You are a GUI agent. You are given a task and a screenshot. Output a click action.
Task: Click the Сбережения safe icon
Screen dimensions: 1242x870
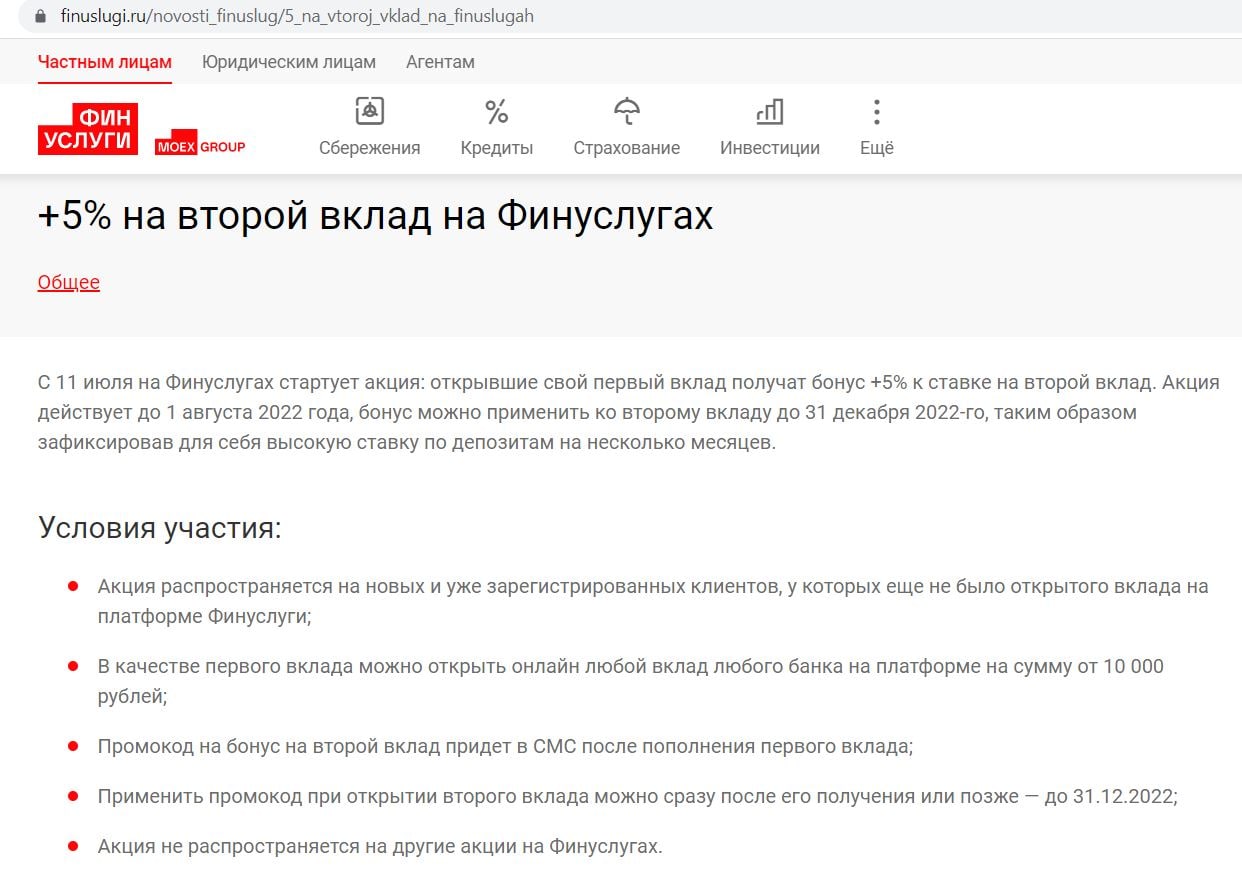(369, 111)
